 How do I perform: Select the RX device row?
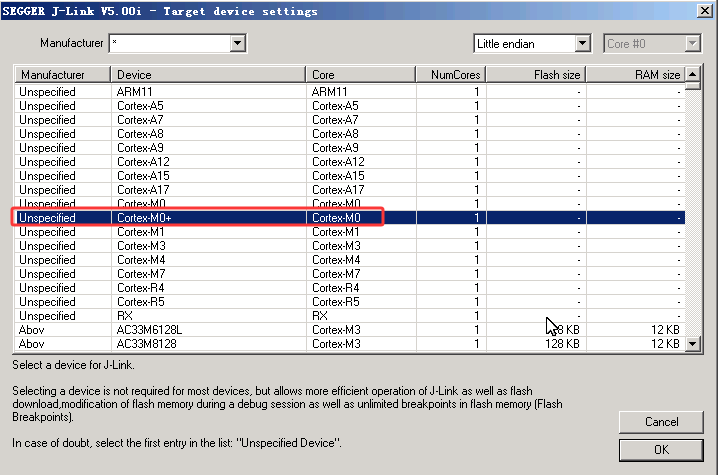pyautogui.click(x=350, y=316)
